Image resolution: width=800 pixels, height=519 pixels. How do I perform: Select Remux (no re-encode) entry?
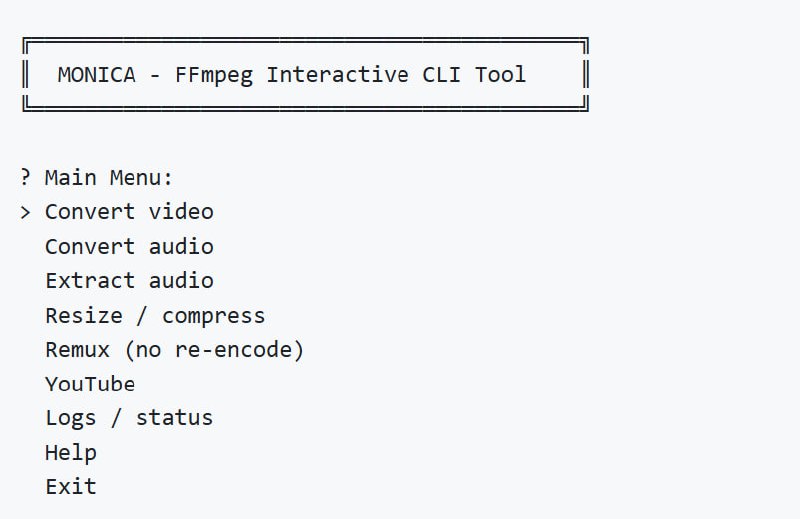174,350
